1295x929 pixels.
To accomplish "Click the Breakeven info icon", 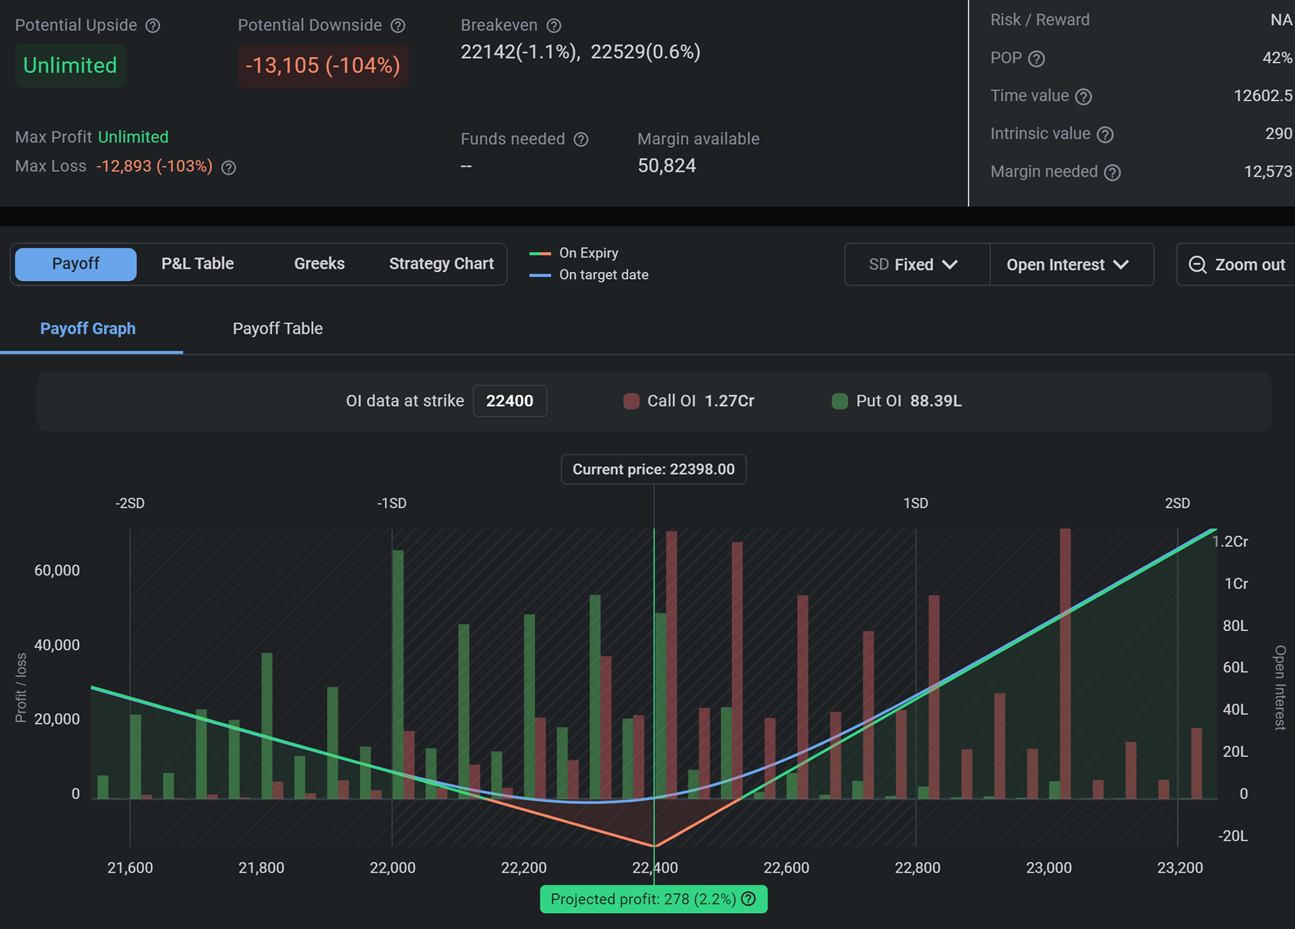I will [554, 26].
